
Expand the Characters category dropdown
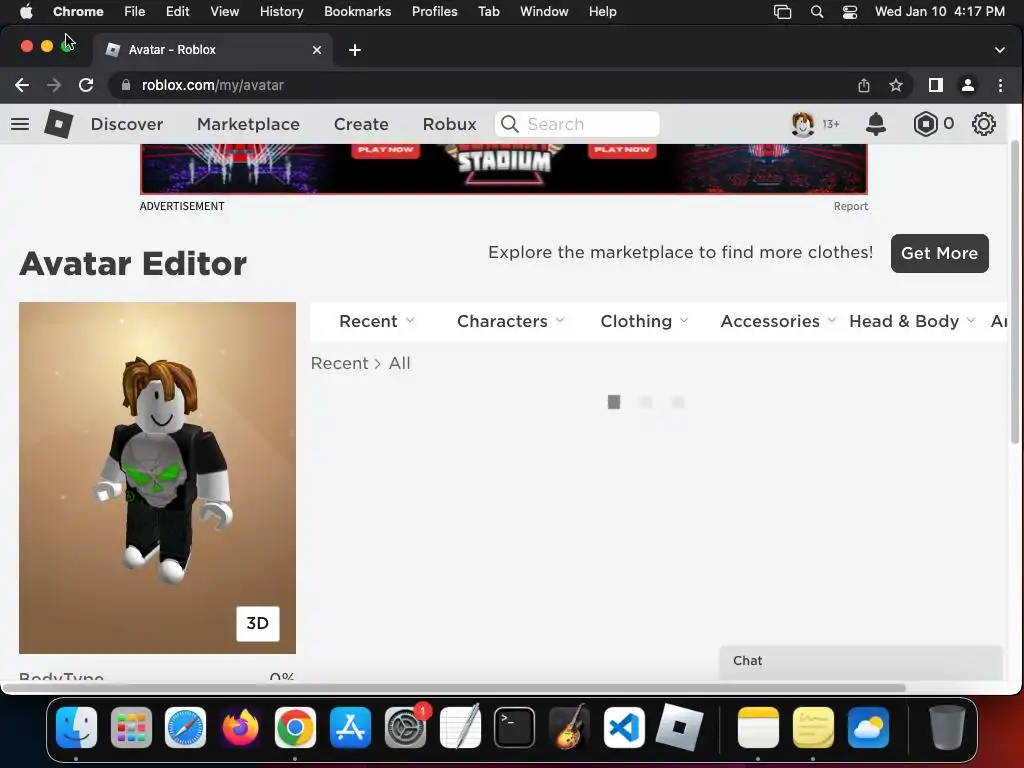pos(510,321)
